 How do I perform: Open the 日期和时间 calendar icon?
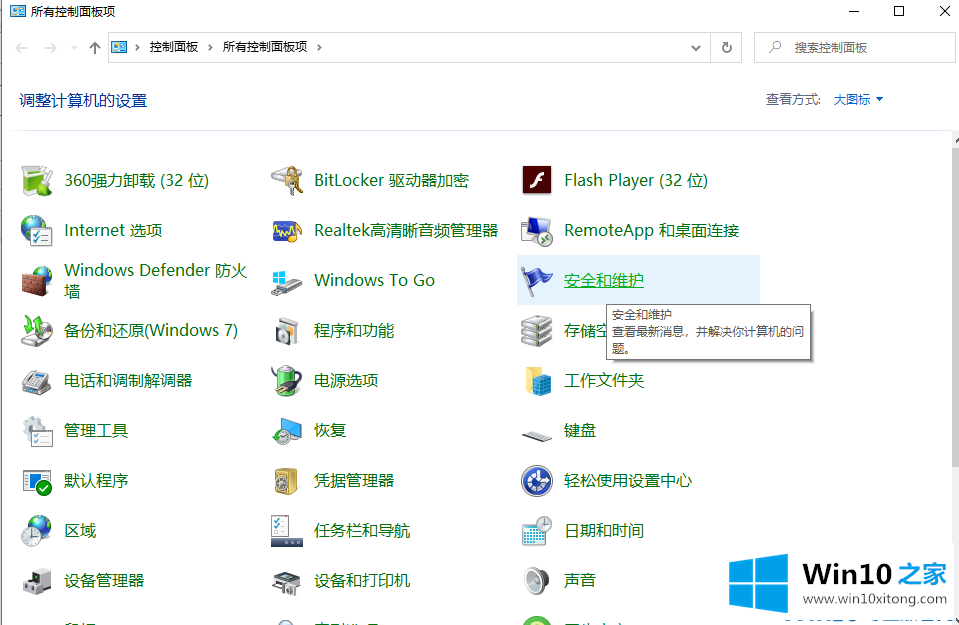tap(537, 531)
